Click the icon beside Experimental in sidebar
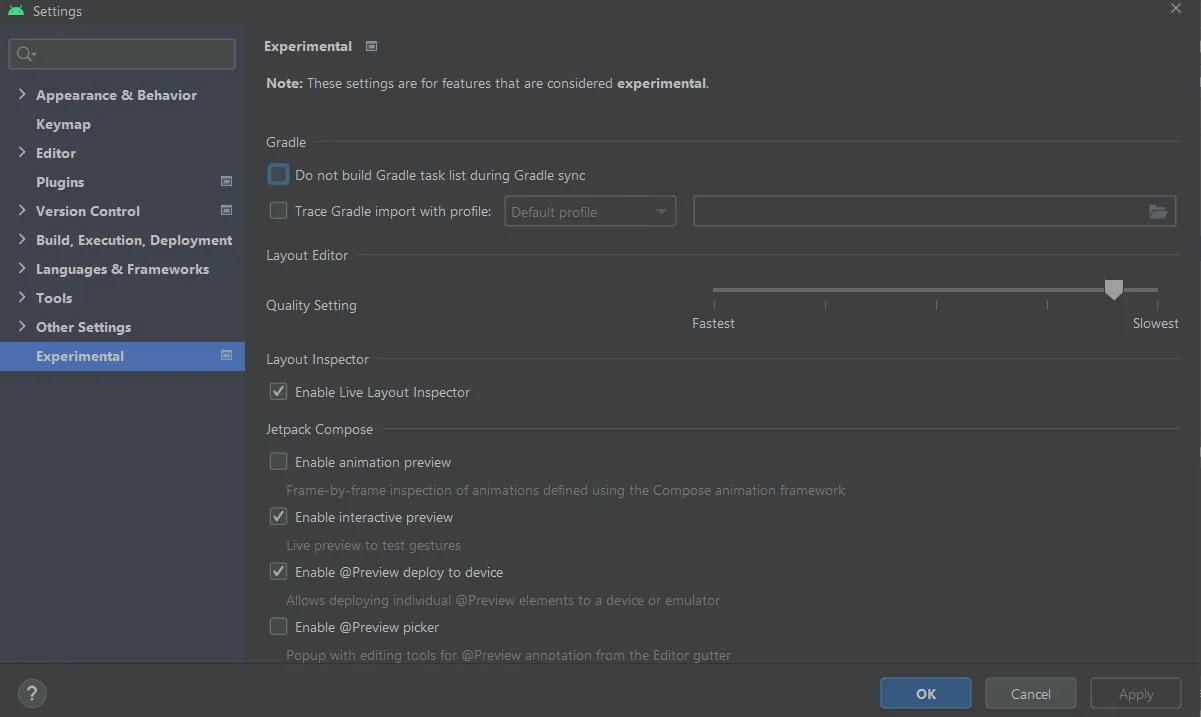 pos(226,356)
